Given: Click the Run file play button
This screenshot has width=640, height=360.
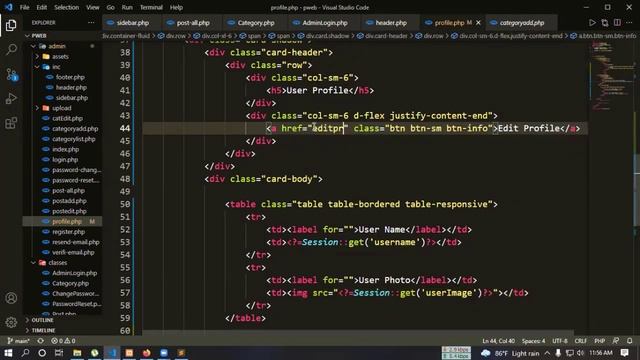Looking at the screenshot, I should (x=592, y=23).
